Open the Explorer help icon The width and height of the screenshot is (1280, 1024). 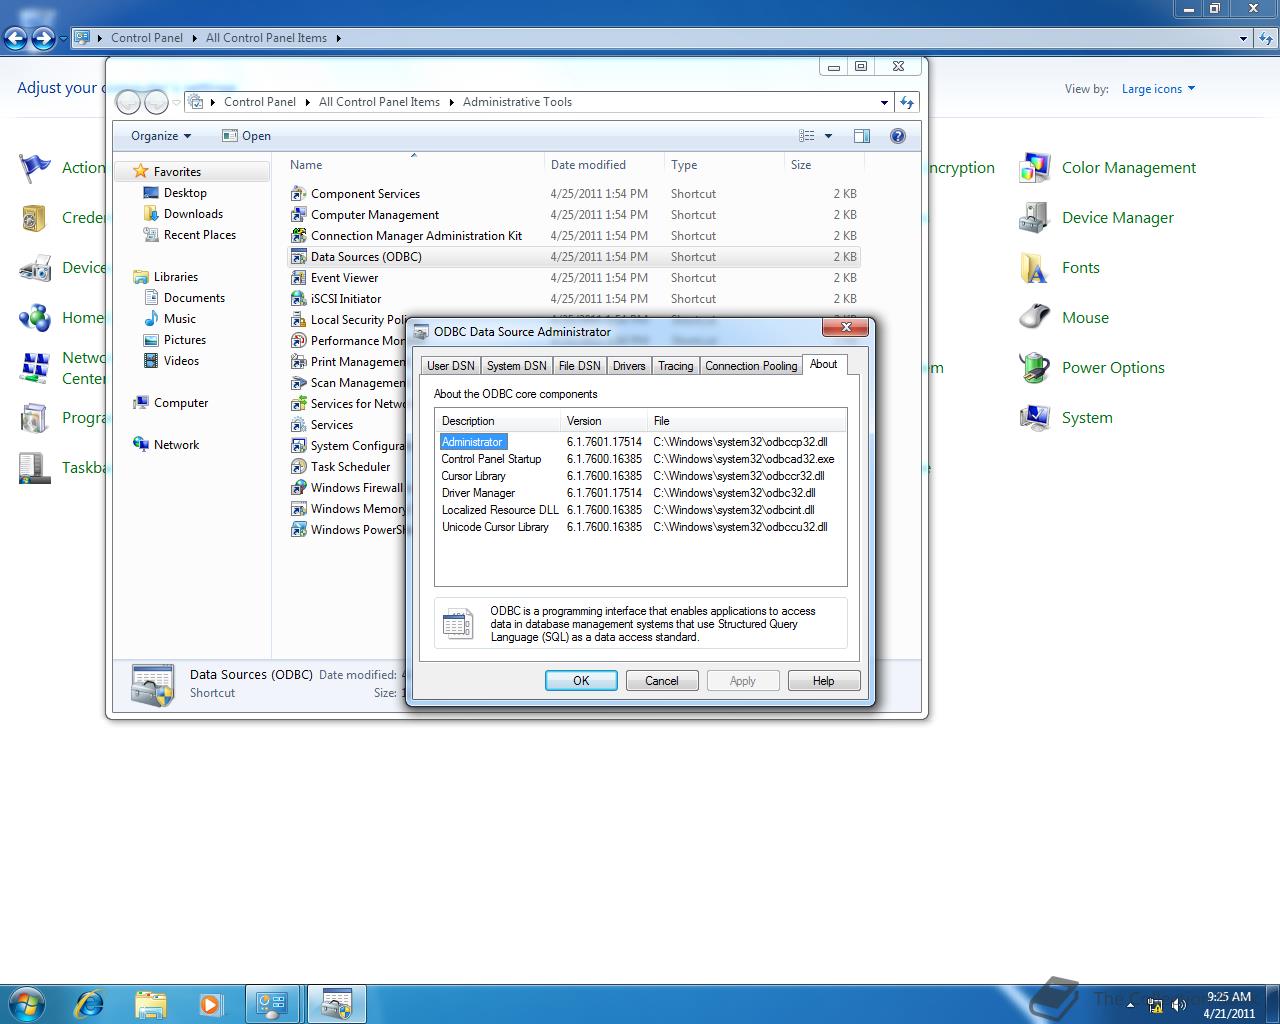pos(898,136)
